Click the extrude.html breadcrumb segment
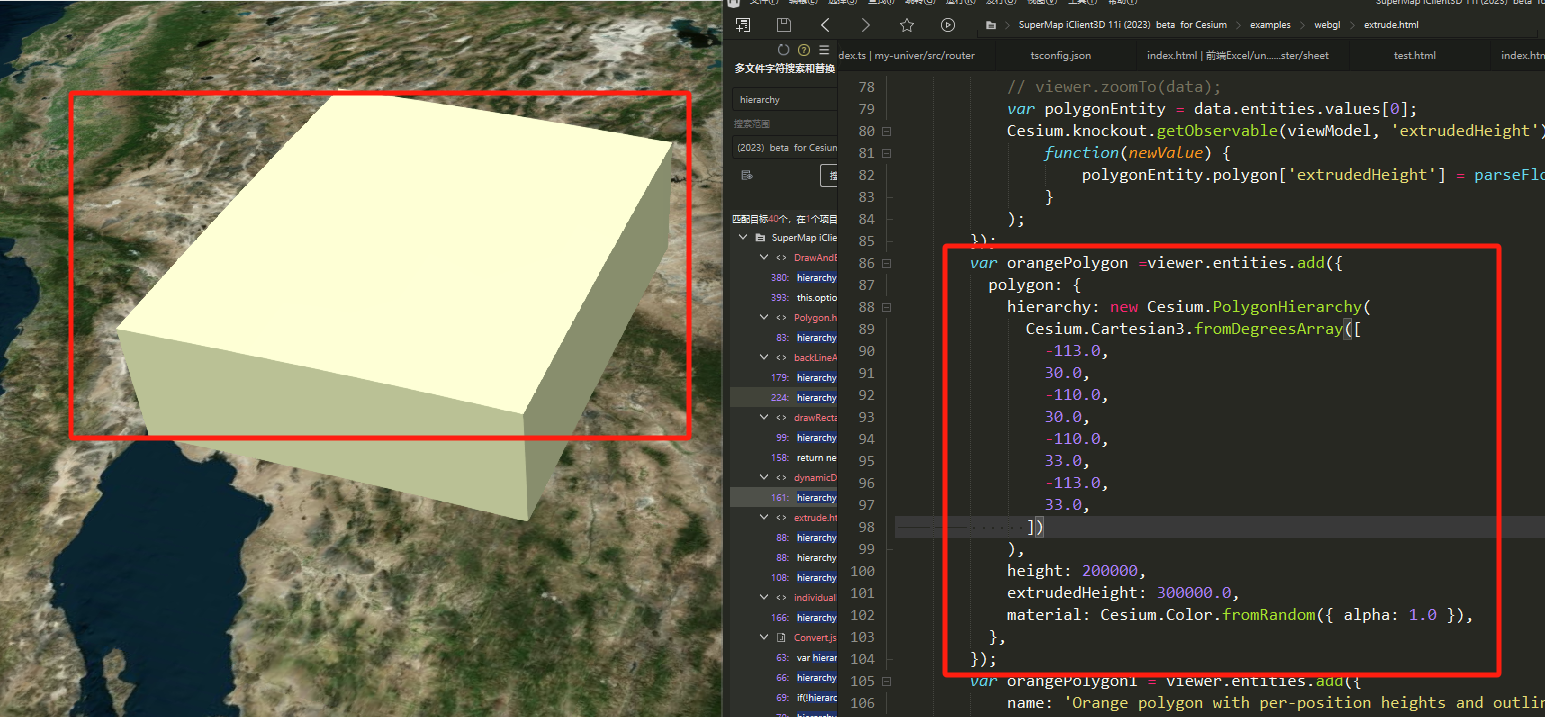This screenshot has width=1545, height=717. coord(1391,25)
